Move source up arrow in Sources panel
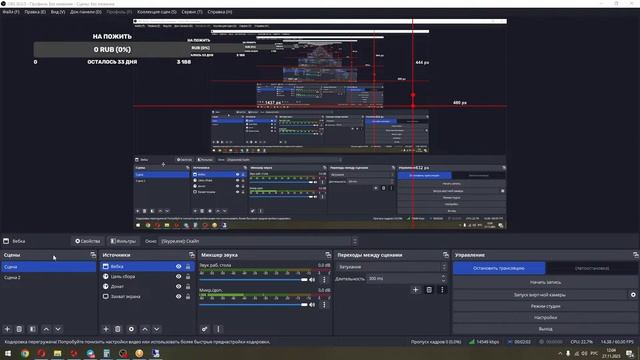The width and height of the screenshot is (640, 360). tap(145, 329)
